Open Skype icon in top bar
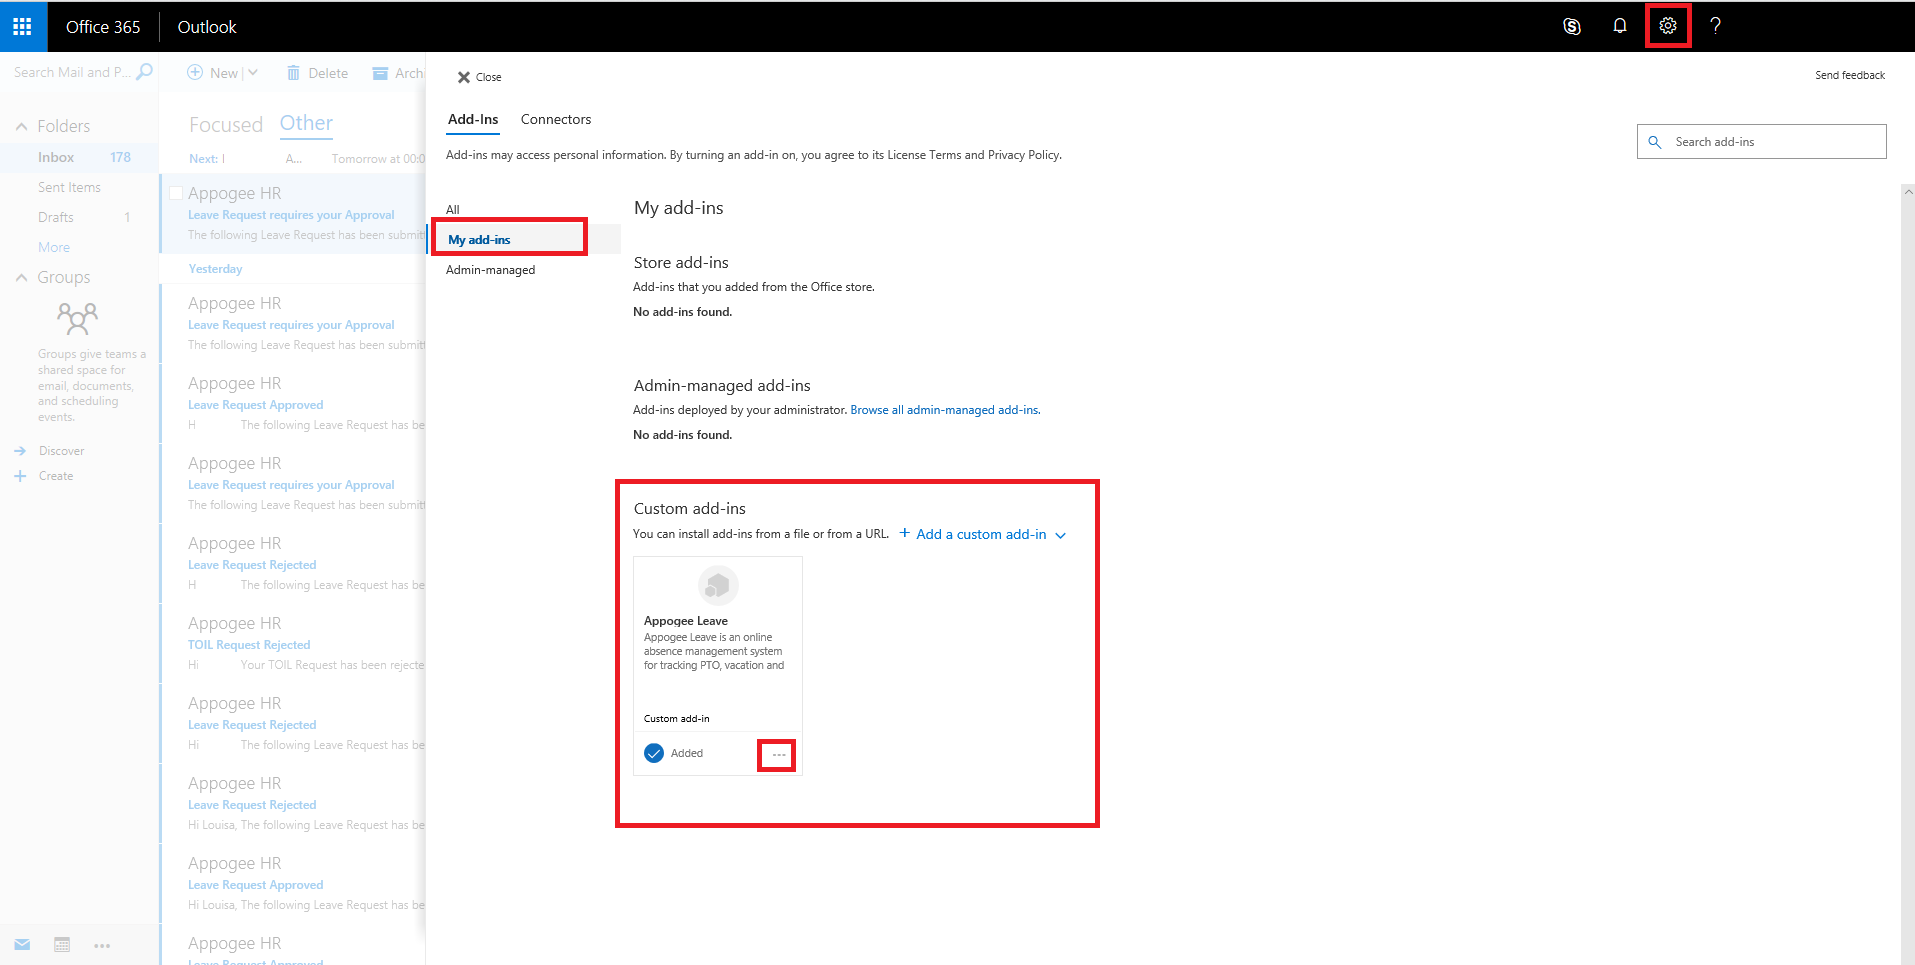1915x965 pixels. coord(1572,26)
